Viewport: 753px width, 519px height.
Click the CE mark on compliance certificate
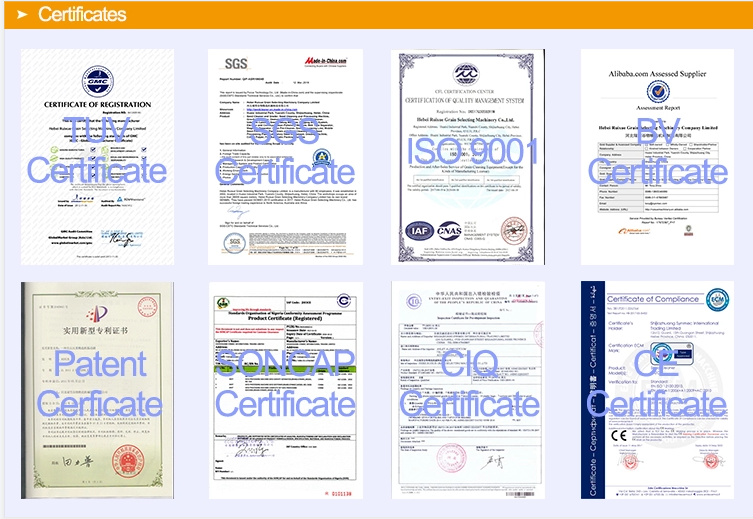point(621,433)
